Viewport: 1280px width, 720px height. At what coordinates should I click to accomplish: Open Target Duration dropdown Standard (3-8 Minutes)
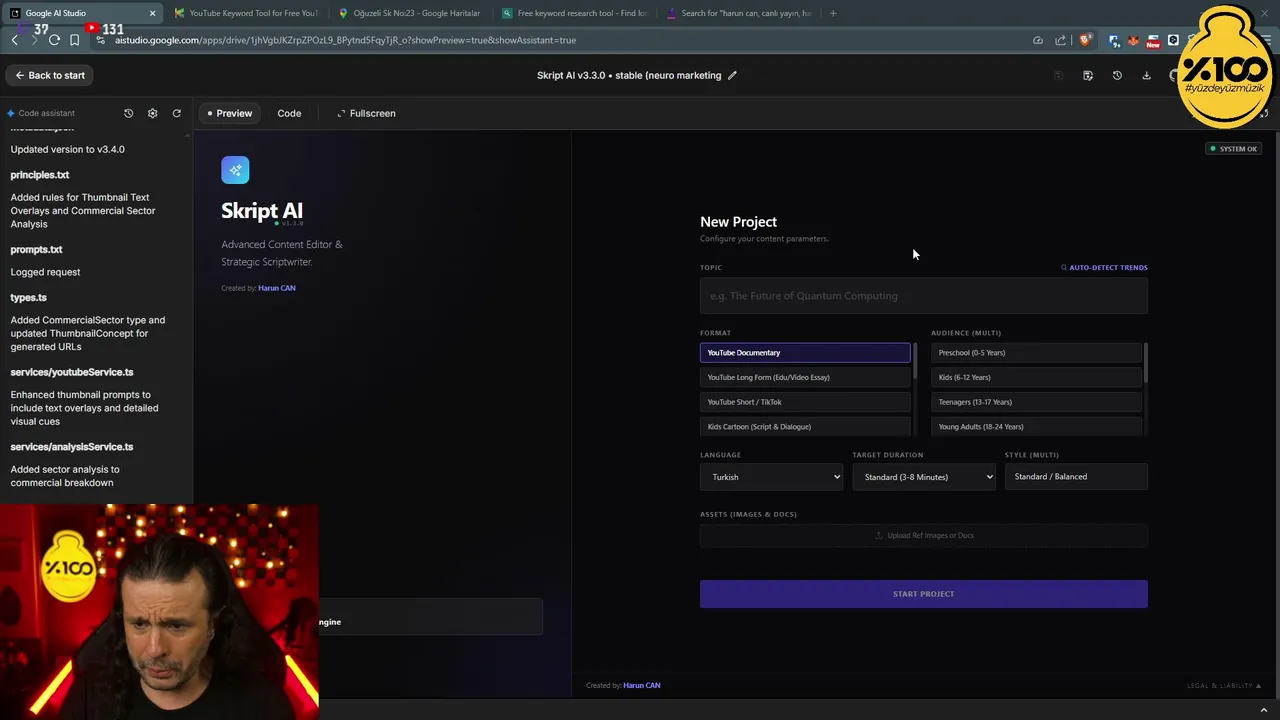click(x=924, y=477)
